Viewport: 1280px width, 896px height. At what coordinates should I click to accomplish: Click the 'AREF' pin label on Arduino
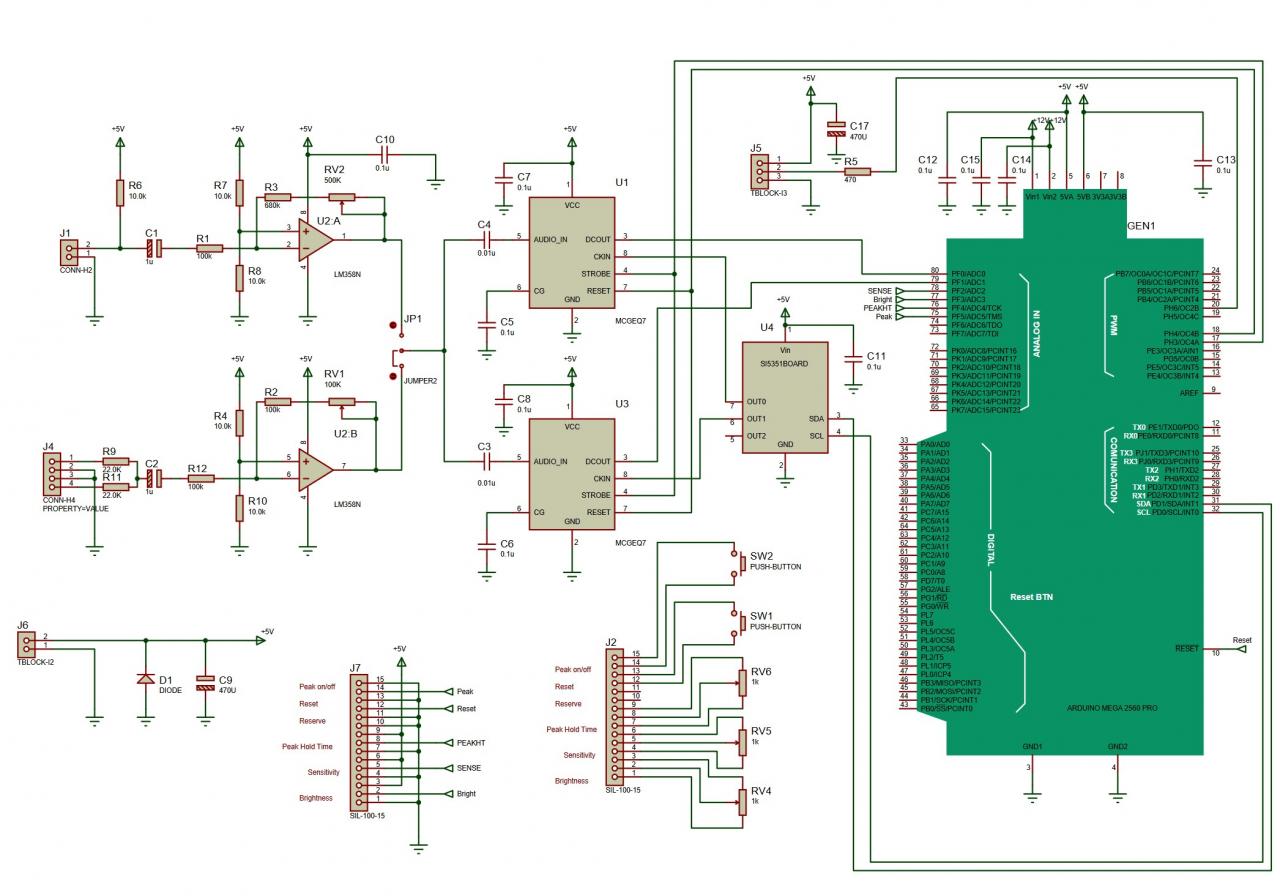pyautogui.click(x=1189, y=393)
